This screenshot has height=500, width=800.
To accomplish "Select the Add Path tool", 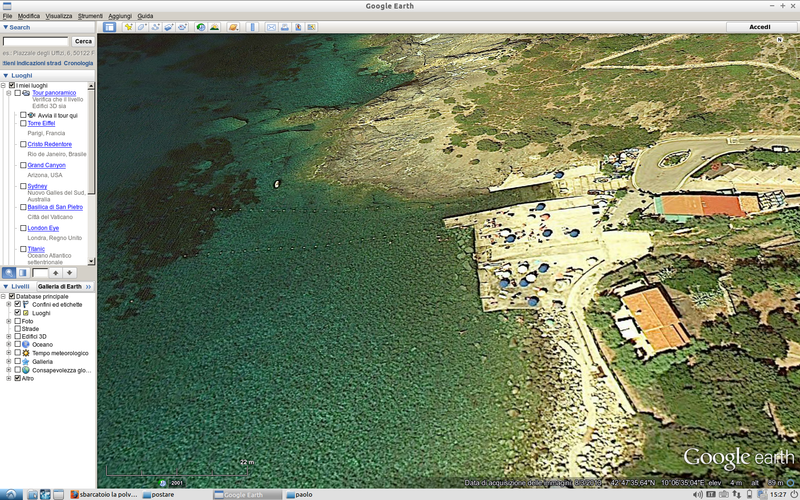I will [155, 27].
